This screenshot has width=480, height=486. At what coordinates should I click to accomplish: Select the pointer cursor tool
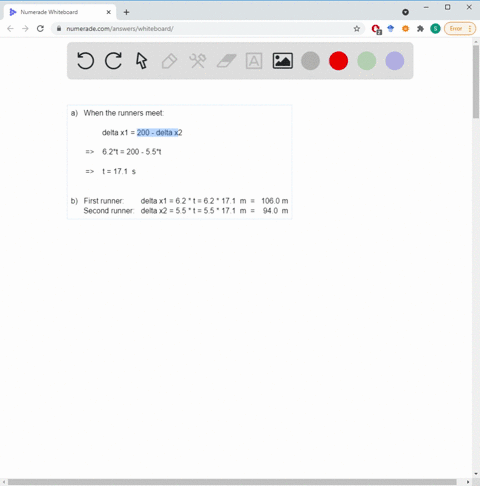click(142, 61)
